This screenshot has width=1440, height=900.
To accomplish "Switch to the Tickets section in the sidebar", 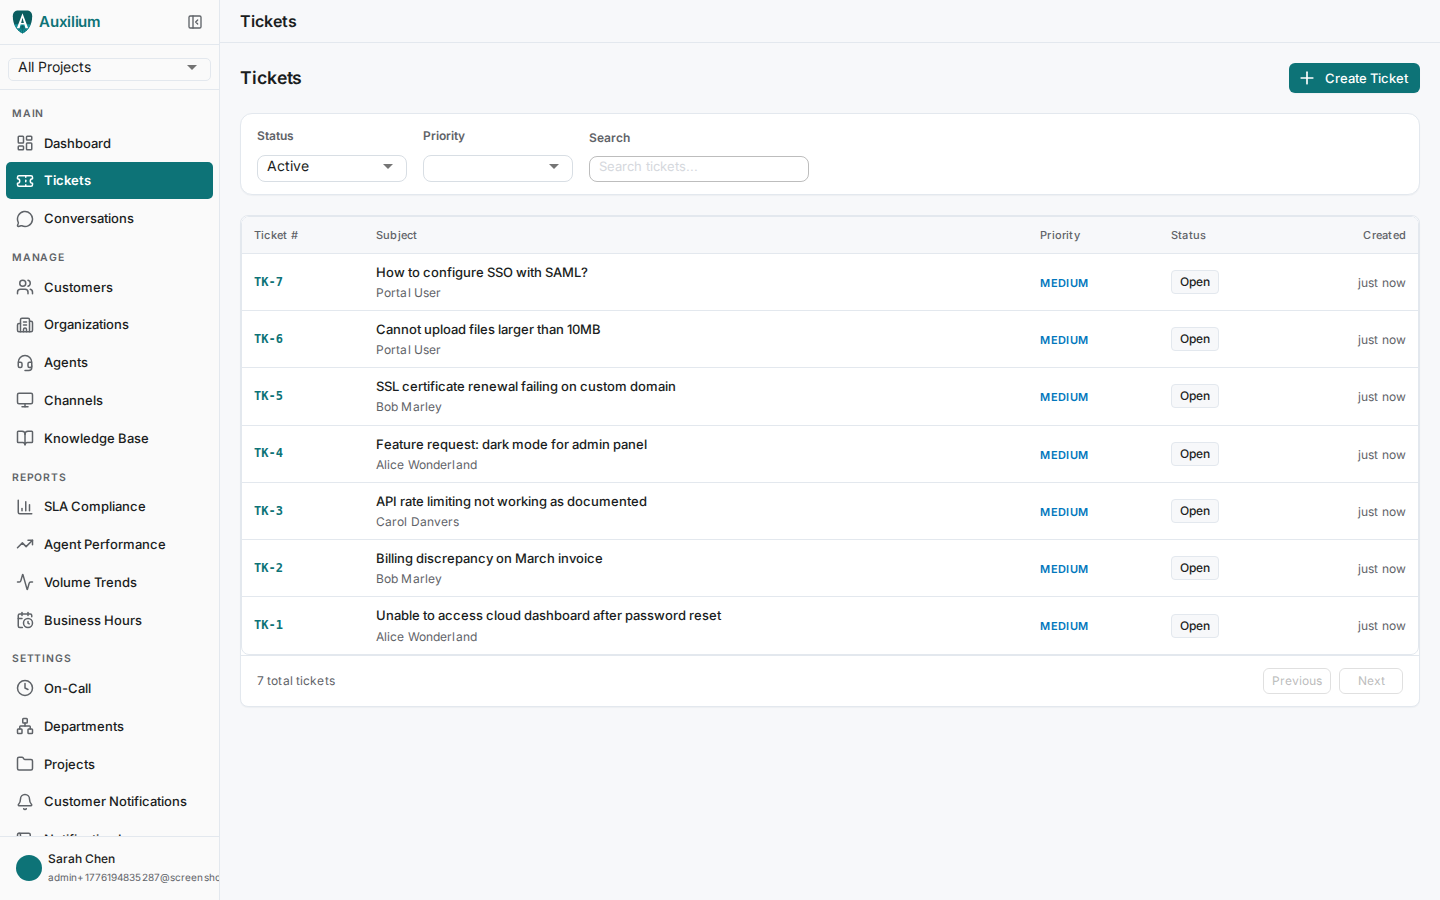I will [x=67, y=180].
